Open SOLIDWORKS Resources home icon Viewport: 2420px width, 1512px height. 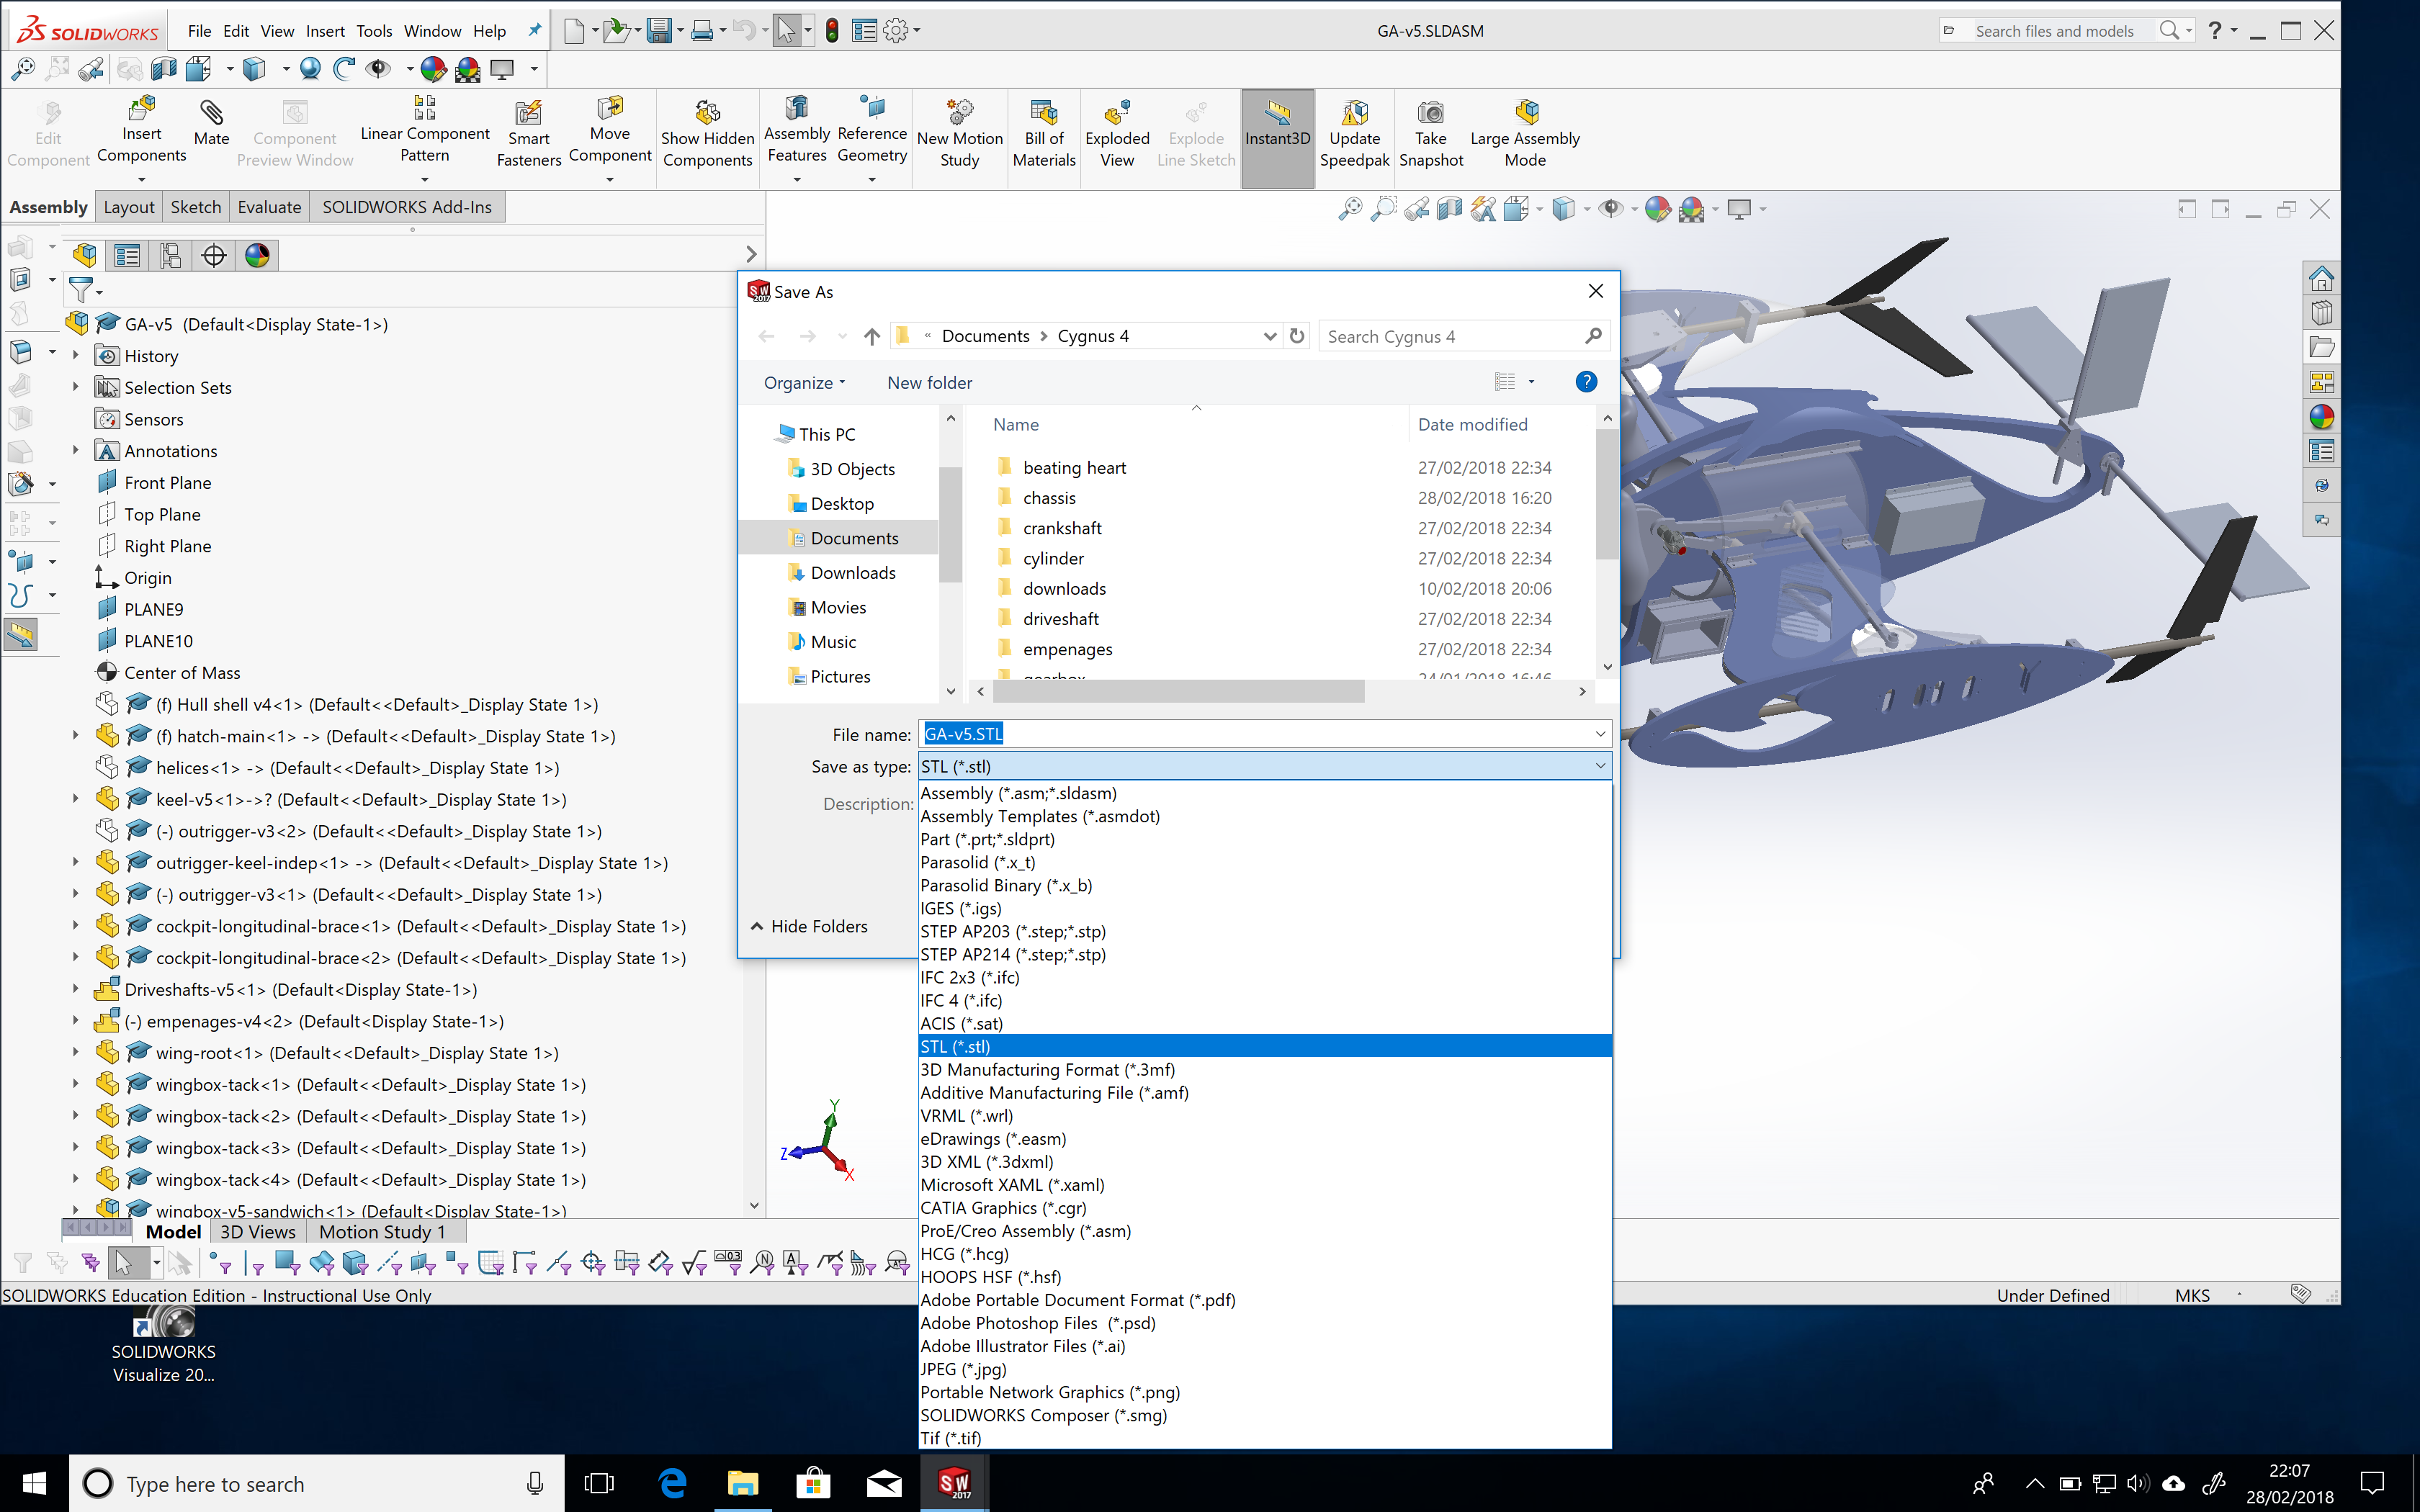(x=2322, y=278)
